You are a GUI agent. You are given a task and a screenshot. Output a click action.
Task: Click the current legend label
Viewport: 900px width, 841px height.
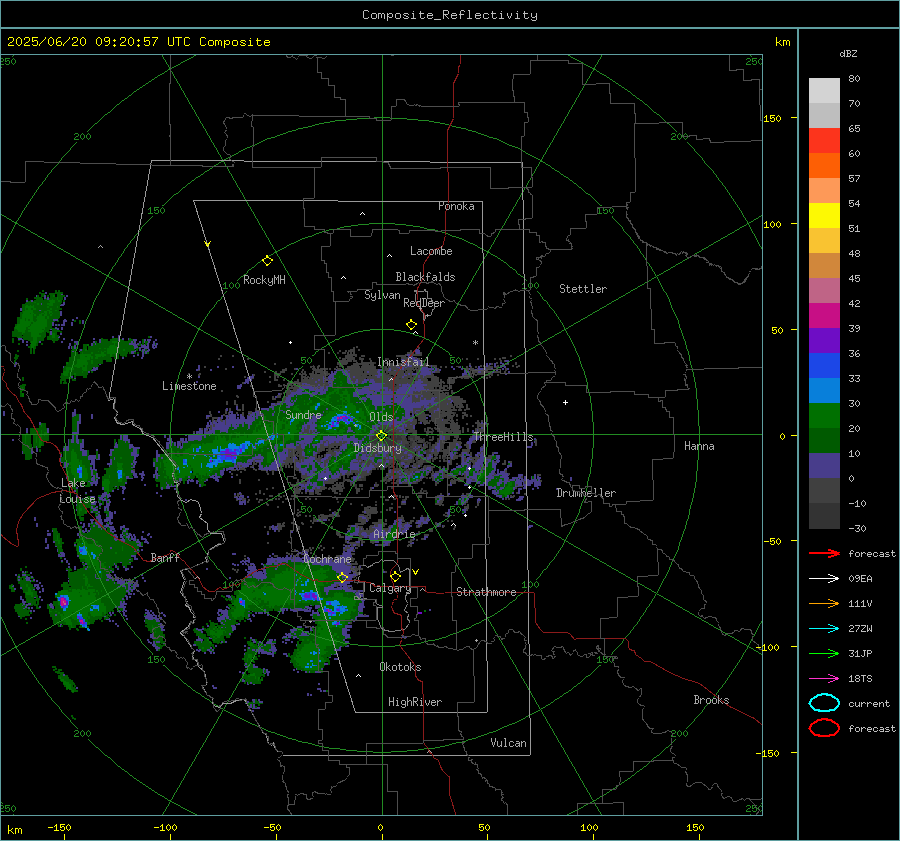pyautogui.click(x=869, y=703)
